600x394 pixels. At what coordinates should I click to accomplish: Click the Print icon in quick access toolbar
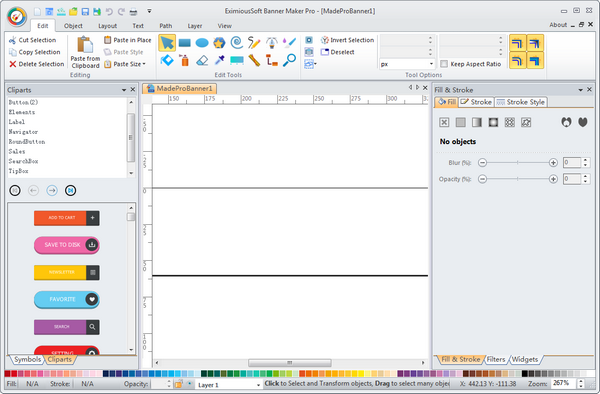133,12
